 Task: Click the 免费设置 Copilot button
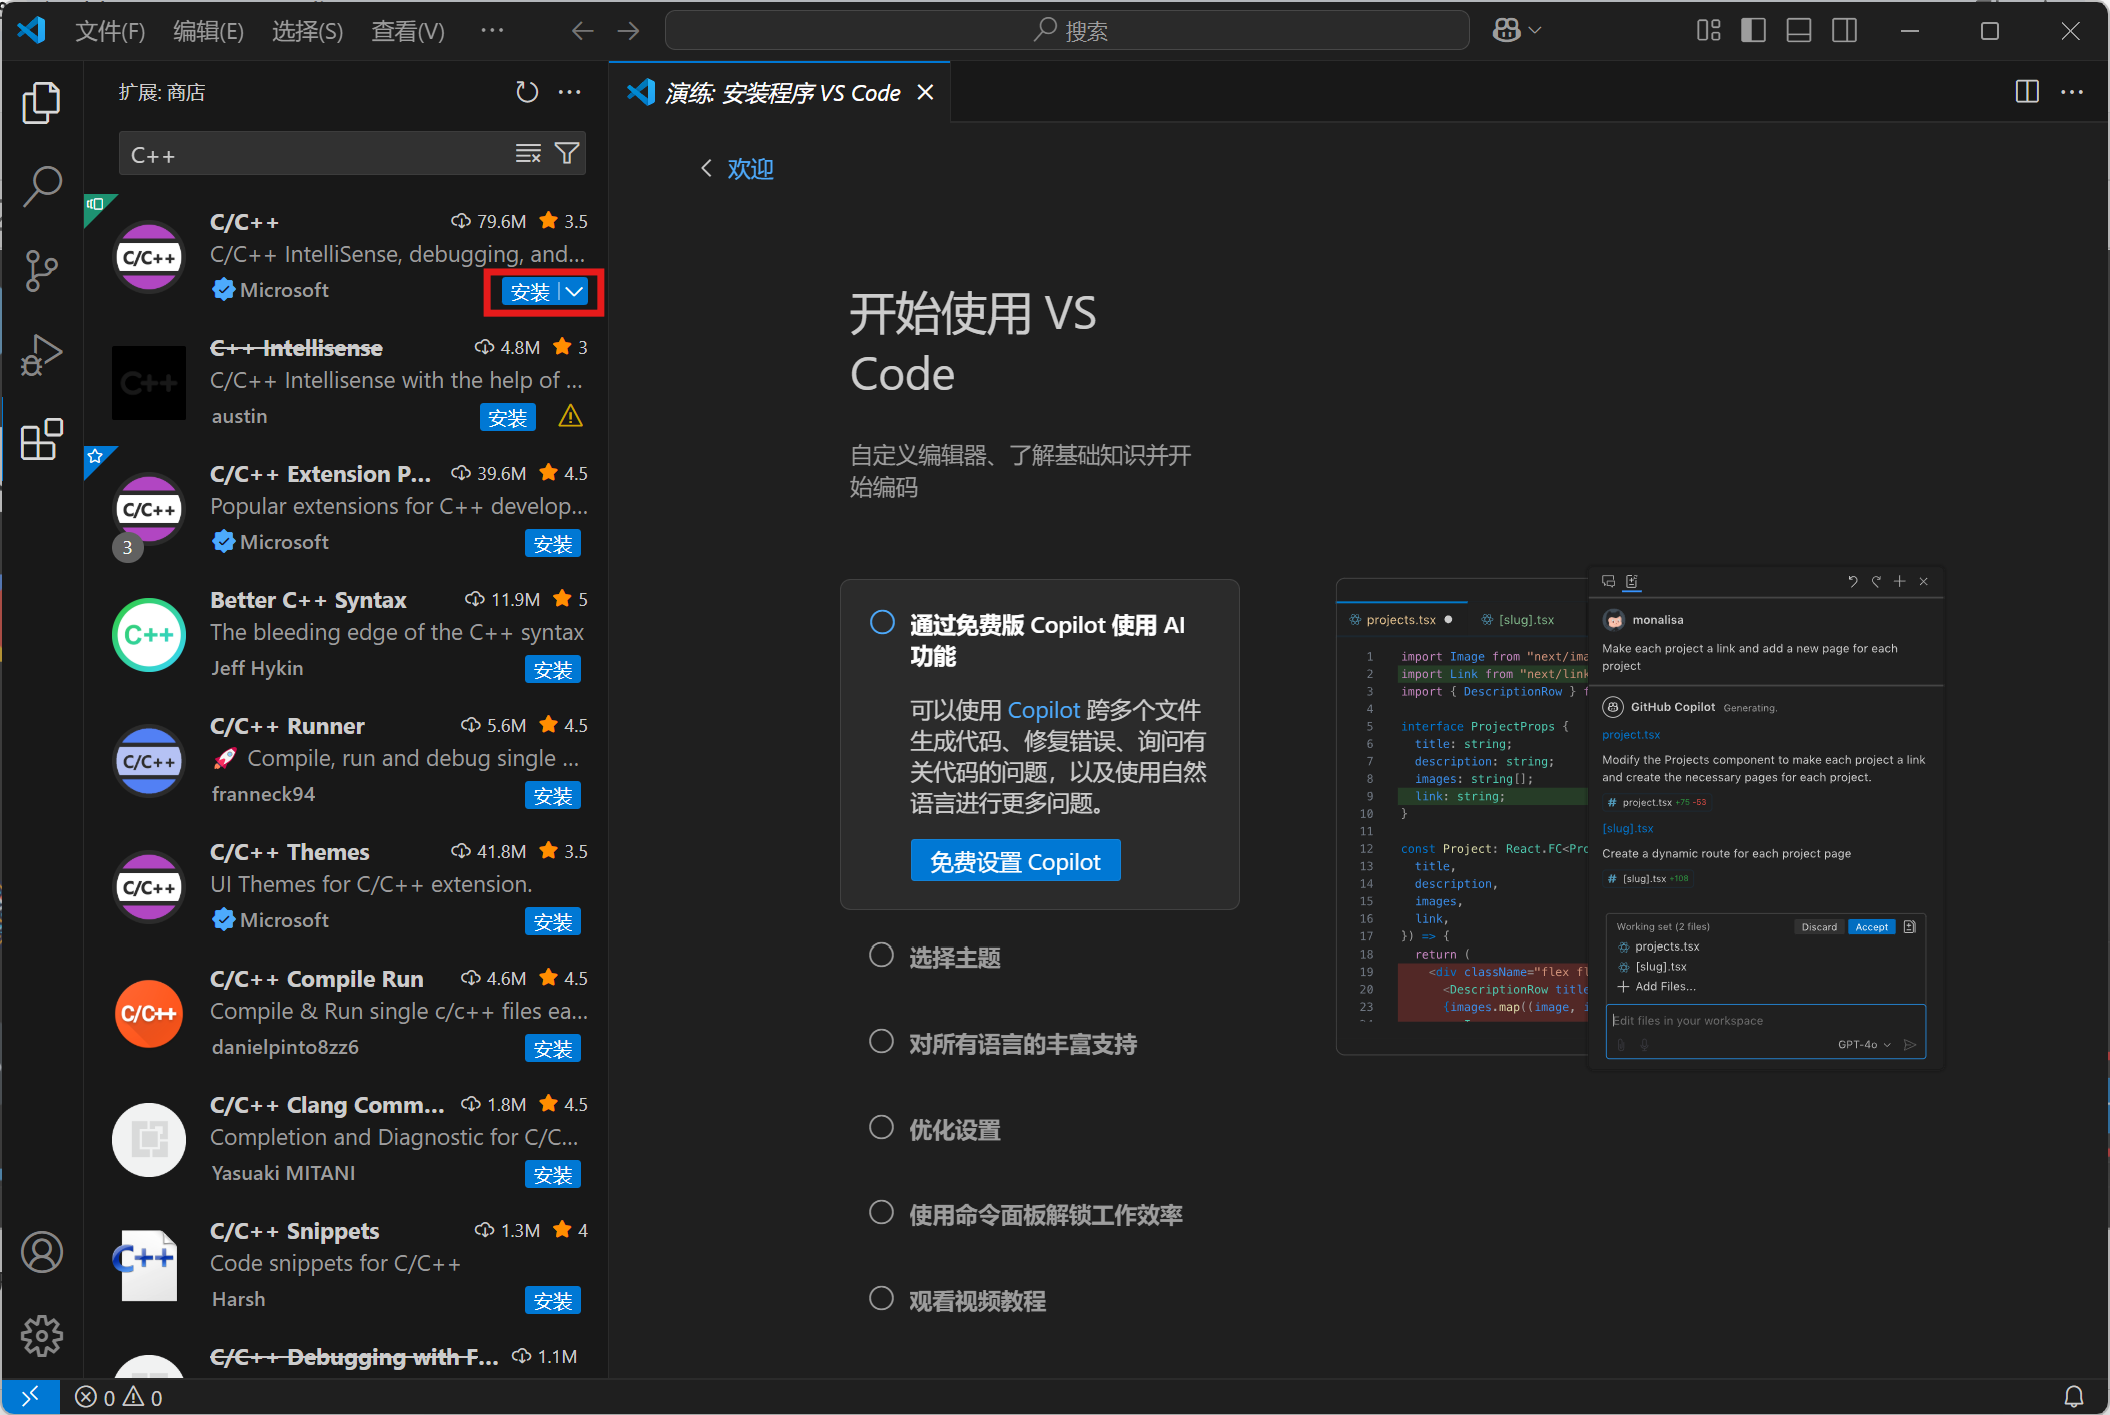[x=1014, y=861]
